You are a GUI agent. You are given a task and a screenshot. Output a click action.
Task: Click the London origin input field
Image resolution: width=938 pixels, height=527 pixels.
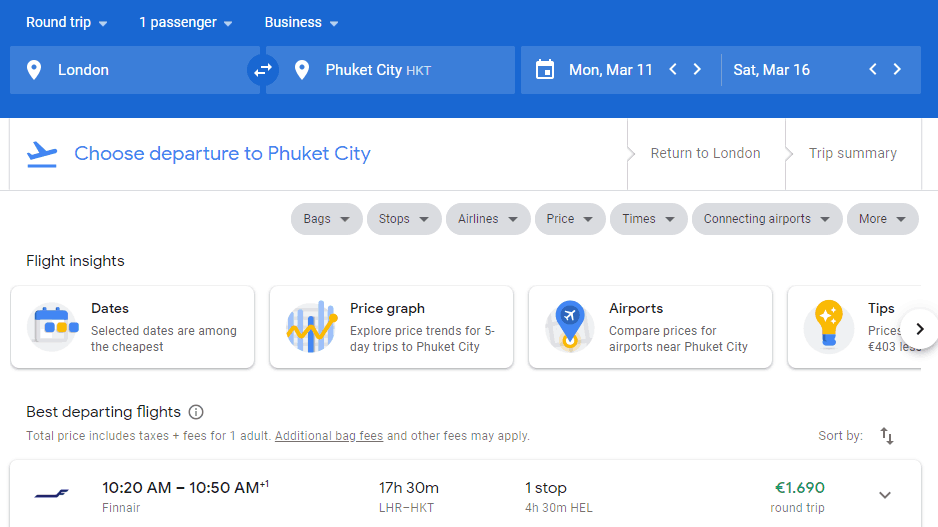[135, 70]
